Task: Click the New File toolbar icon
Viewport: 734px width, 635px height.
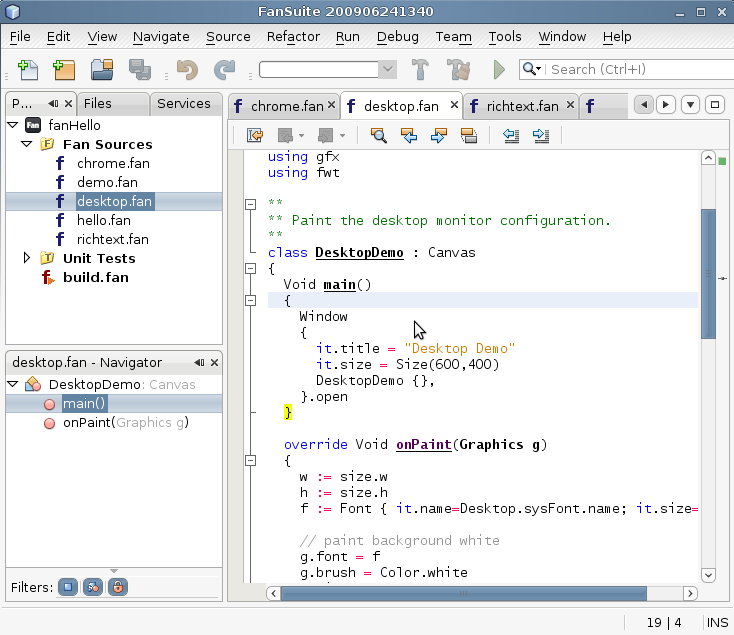Action: [x=28, y=70]
